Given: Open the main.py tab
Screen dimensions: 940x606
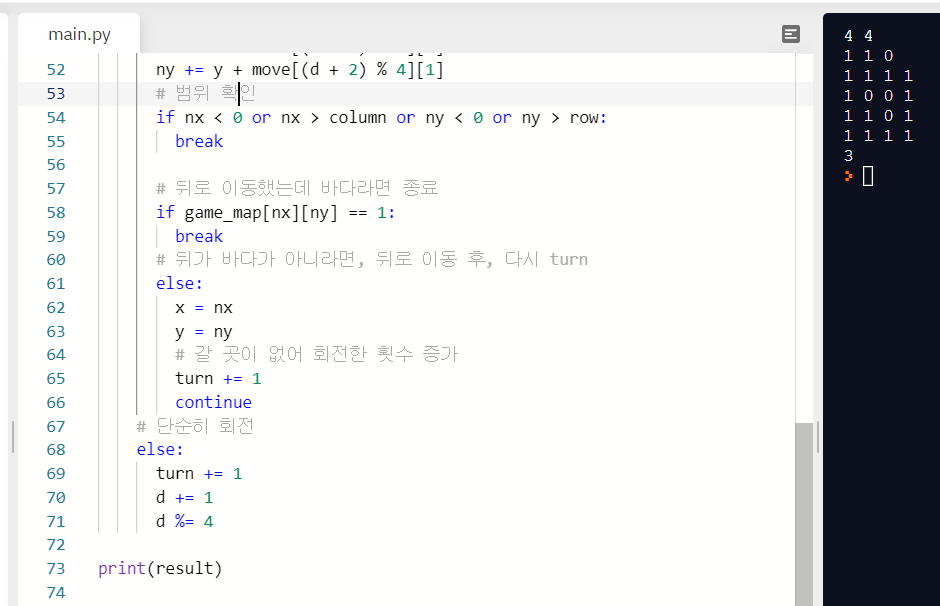Looking at the screenshot, I should coord(79,35).
